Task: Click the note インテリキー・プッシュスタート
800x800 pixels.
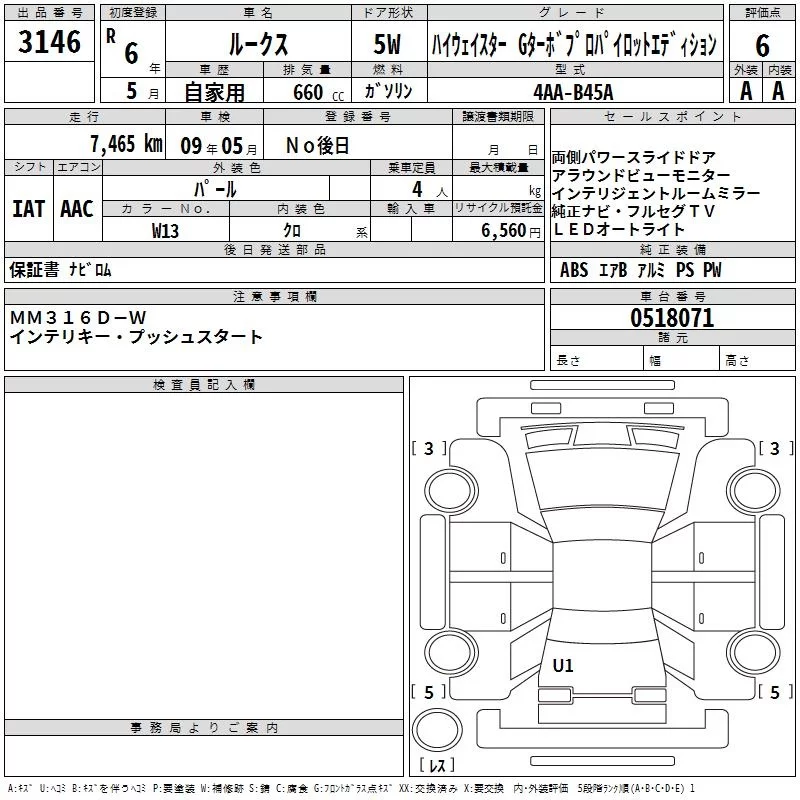Action: (x=136, y=337)
